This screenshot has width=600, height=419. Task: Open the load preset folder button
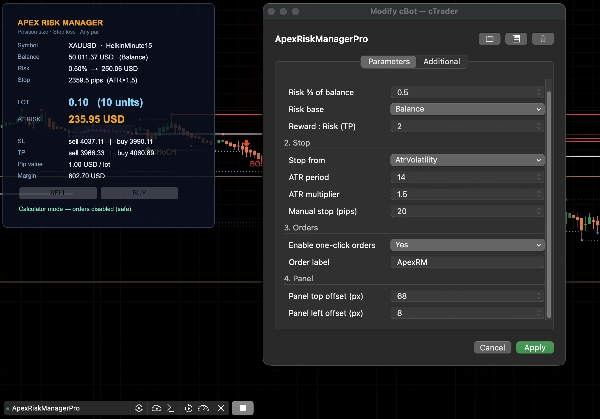tap(489, 39)
